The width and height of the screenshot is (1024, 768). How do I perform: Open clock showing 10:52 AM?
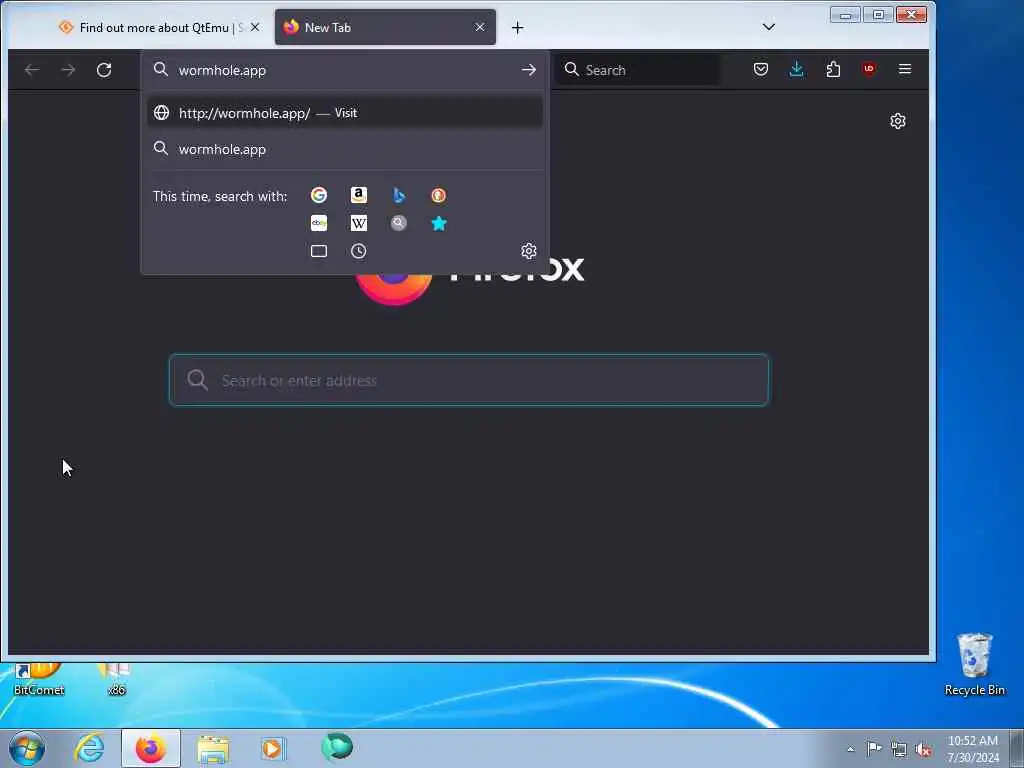[x=973, y=748]
